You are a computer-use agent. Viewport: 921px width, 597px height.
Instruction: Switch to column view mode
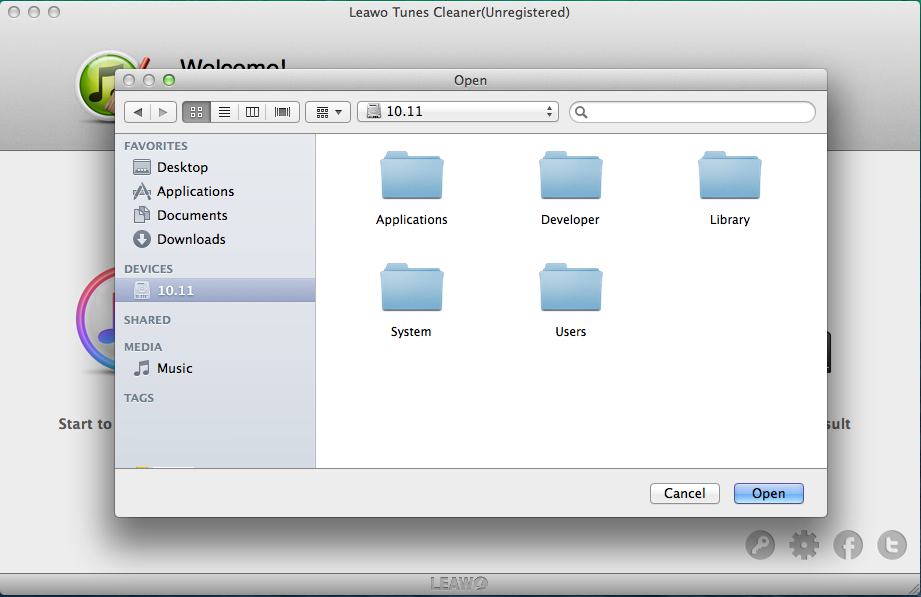(253, 112)
